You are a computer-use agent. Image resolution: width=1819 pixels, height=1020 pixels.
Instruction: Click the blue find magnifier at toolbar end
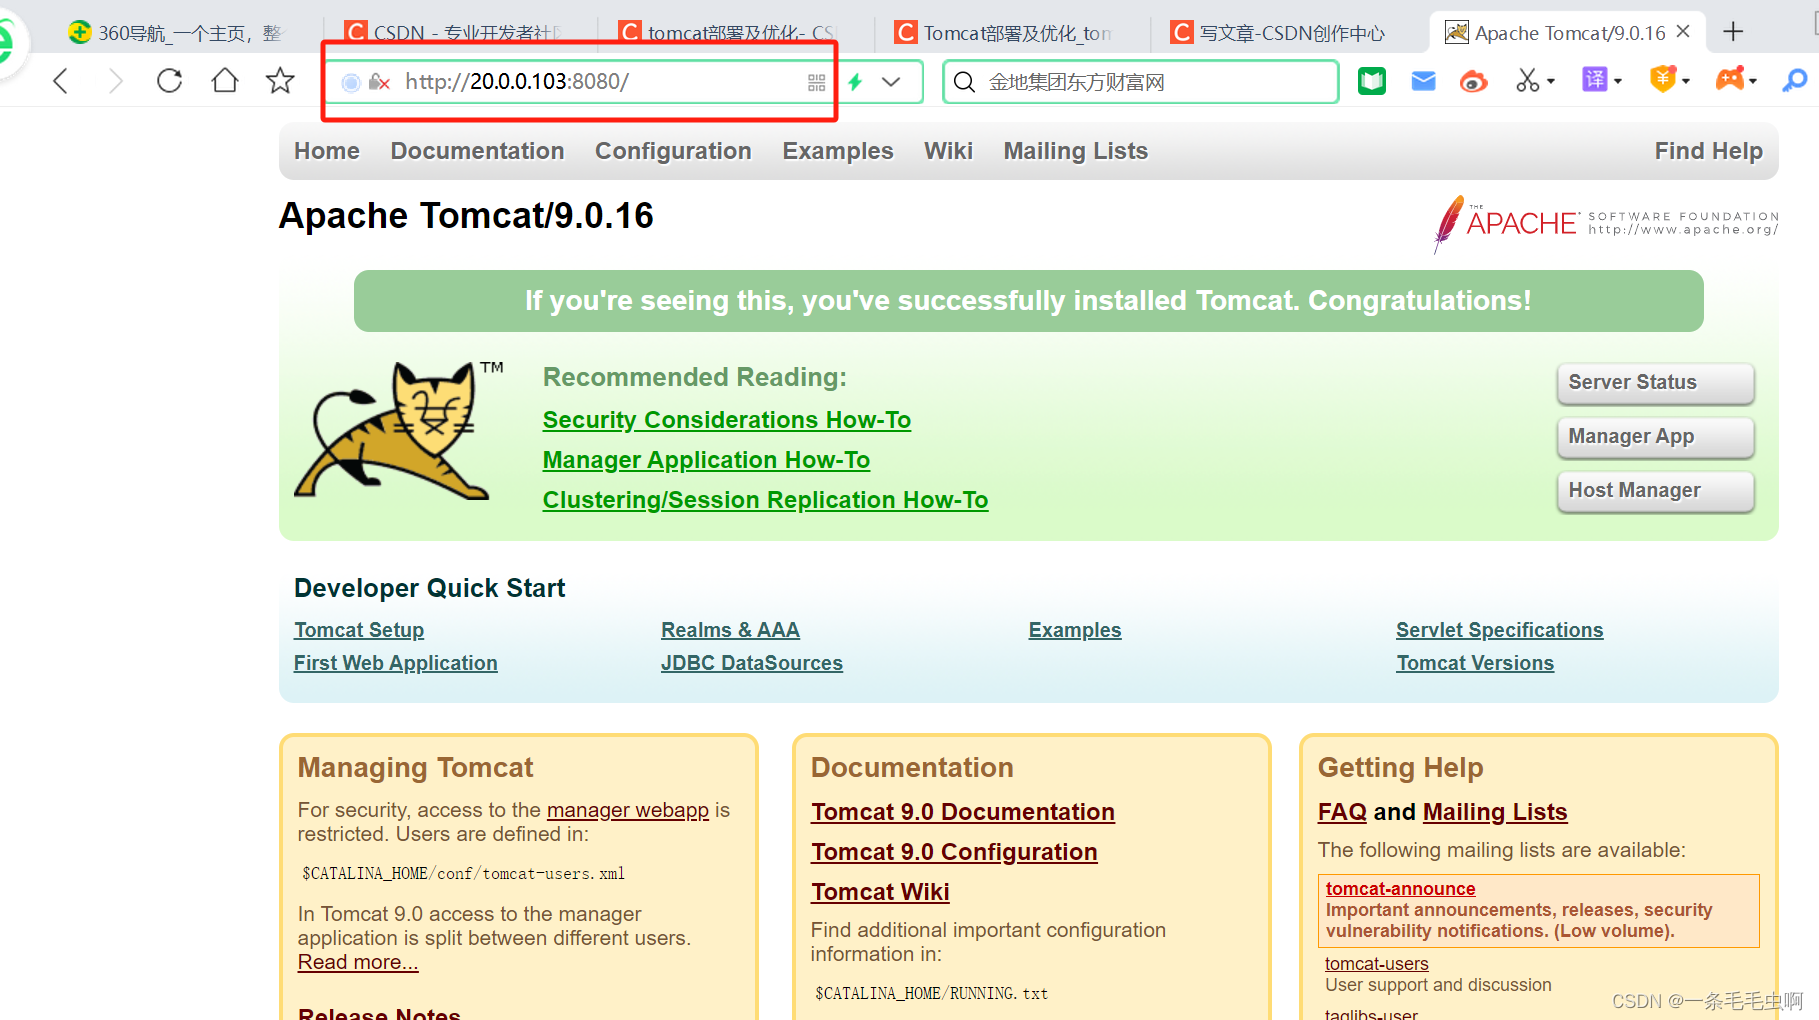coord(1795,80)
